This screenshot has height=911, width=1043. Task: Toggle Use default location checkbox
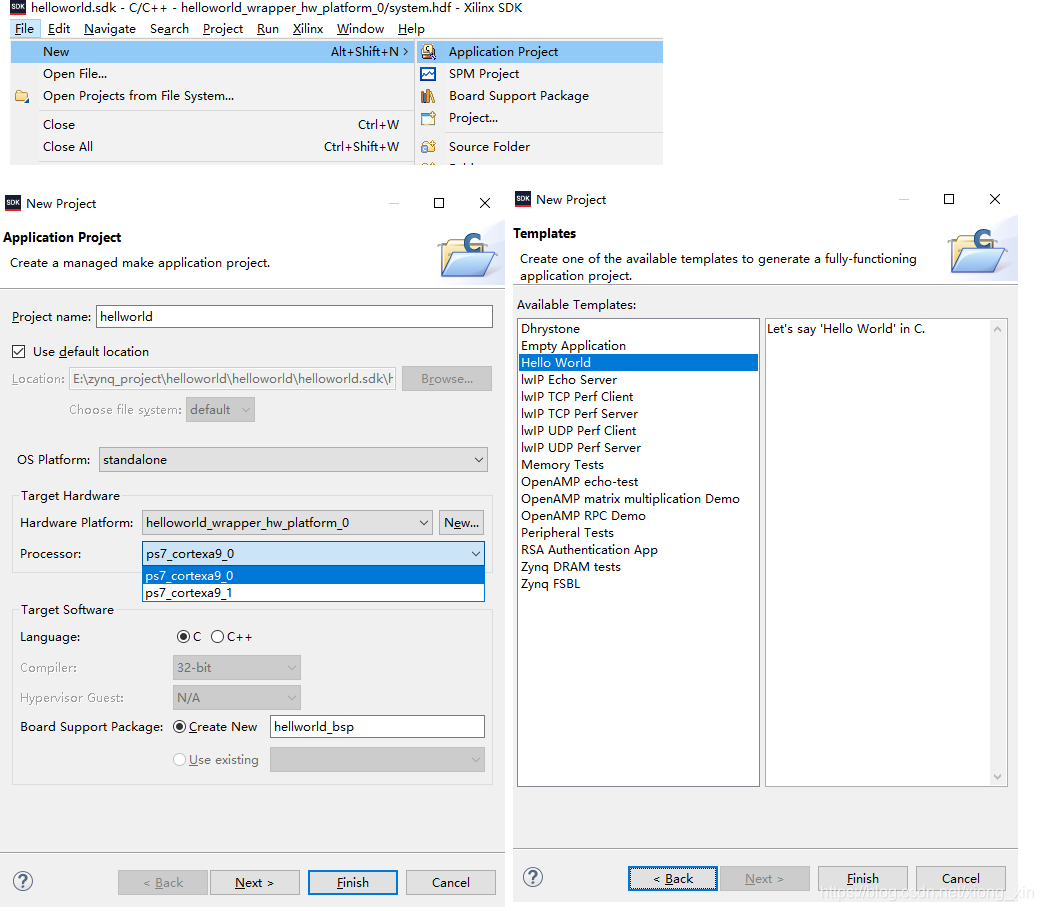tap(19, 352)
